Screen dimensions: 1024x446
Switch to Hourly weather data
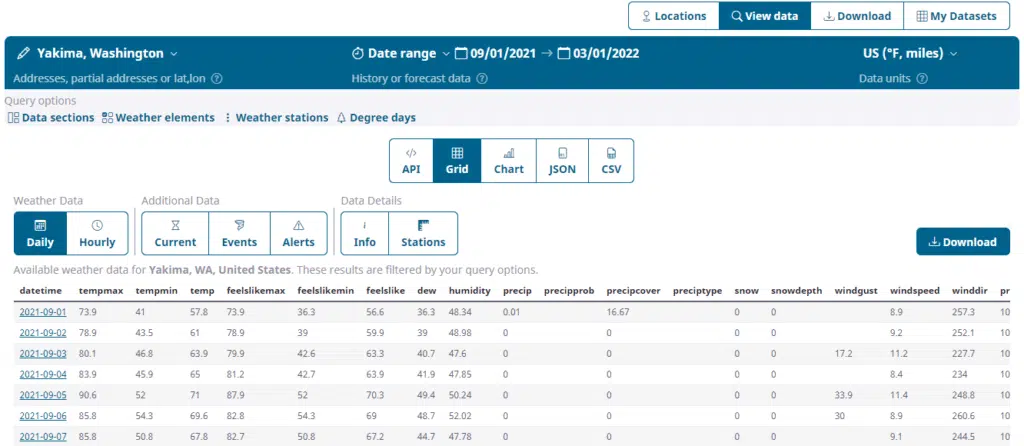97,233
